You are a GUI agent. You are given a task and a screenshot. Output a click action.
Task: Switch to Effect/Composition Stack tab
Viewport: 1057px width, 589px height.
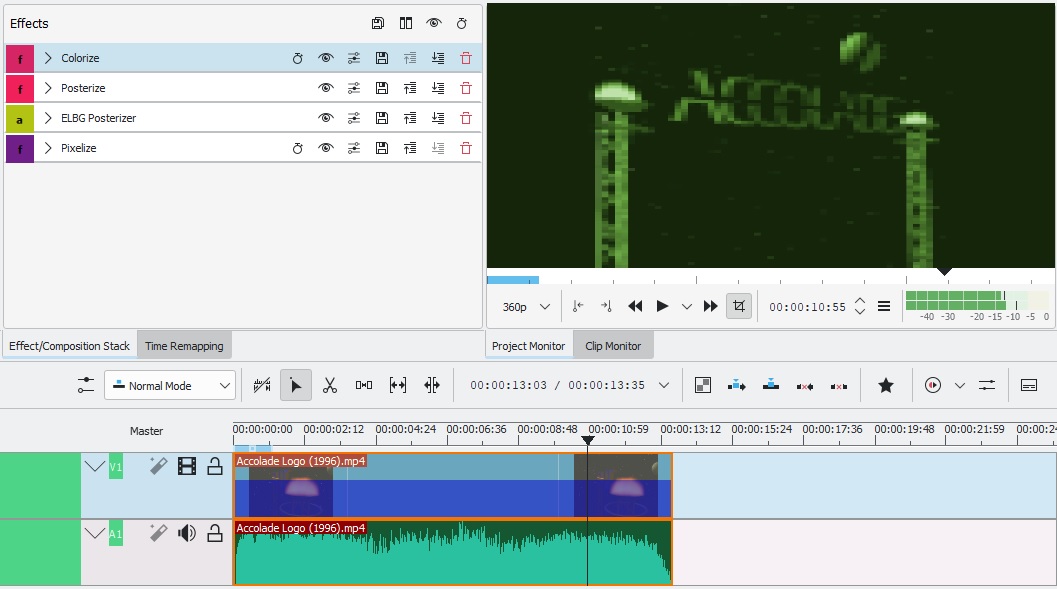coord(69,346)
